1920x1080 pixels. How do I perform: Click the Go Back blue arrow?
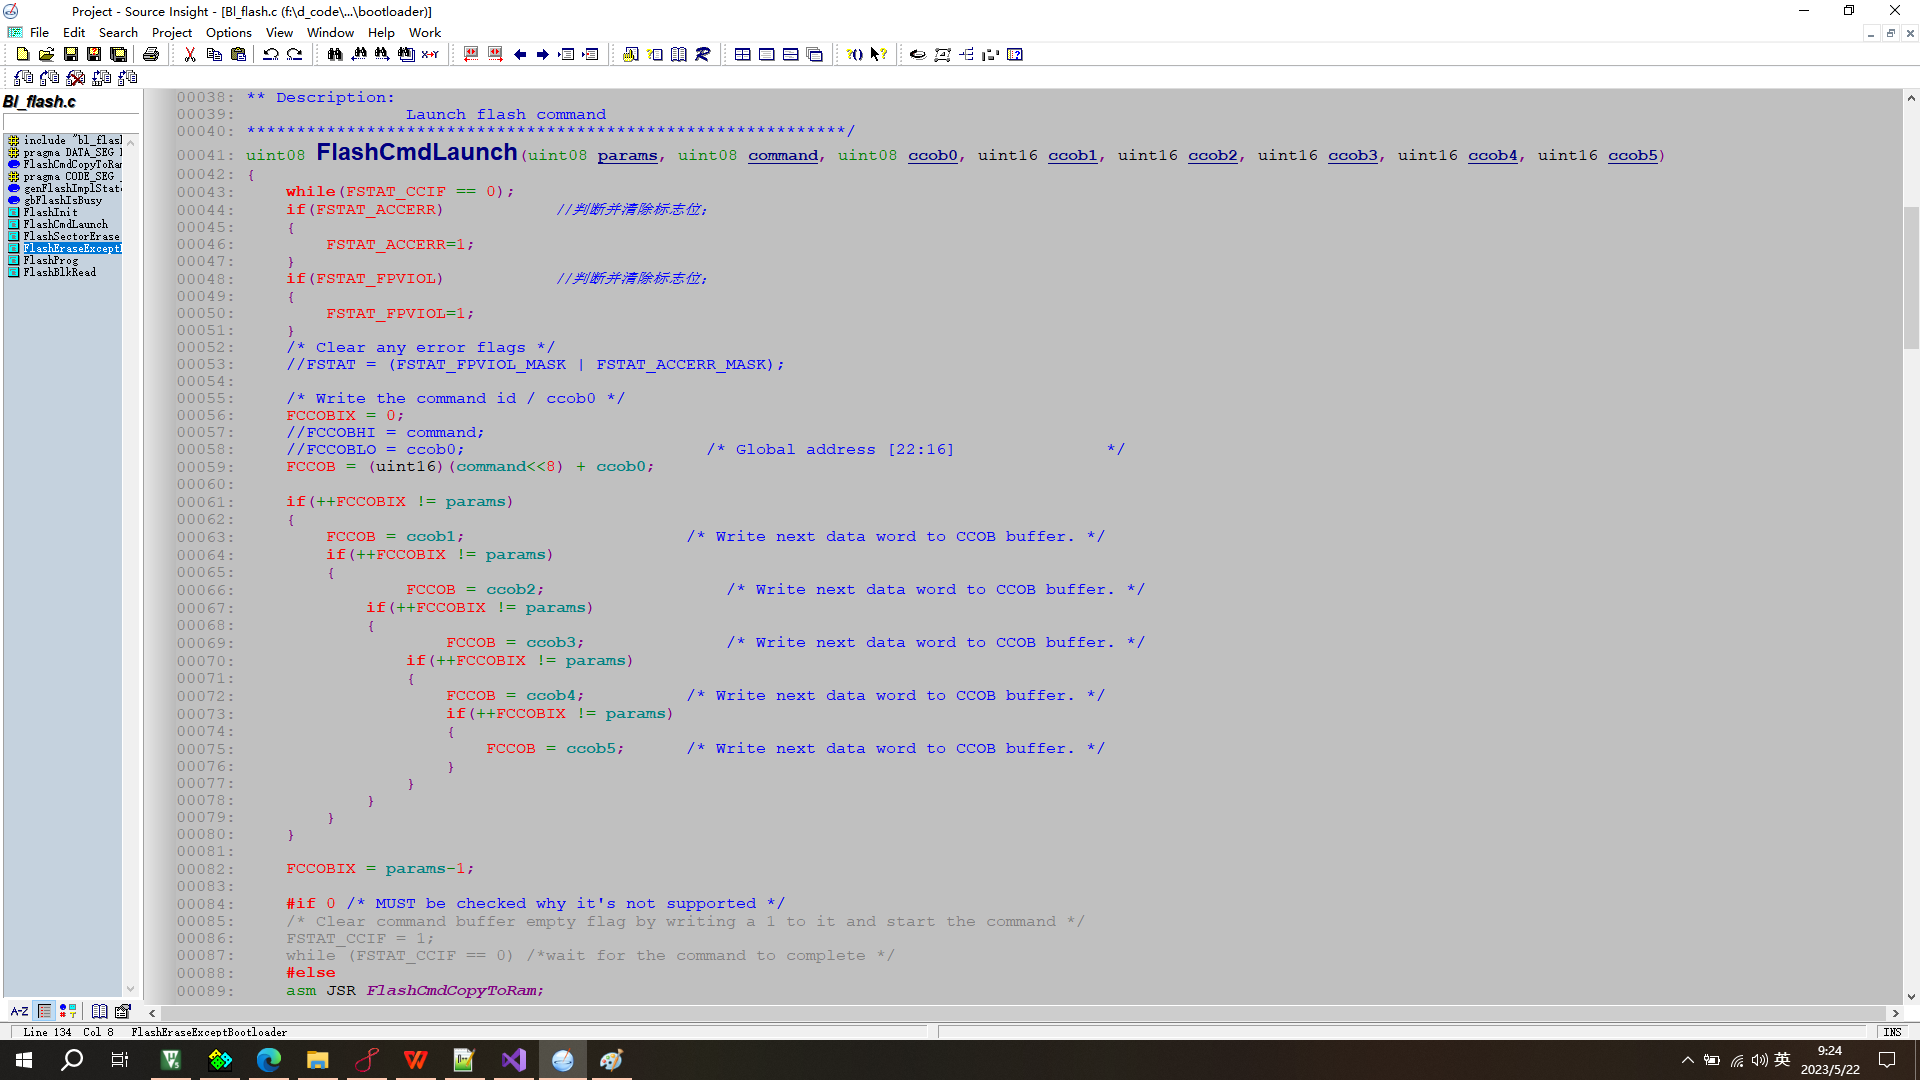coord(520,55)
